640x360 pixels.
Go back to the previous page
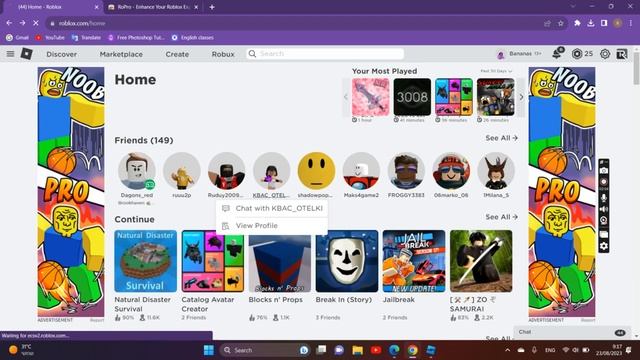tap(9, 23)
